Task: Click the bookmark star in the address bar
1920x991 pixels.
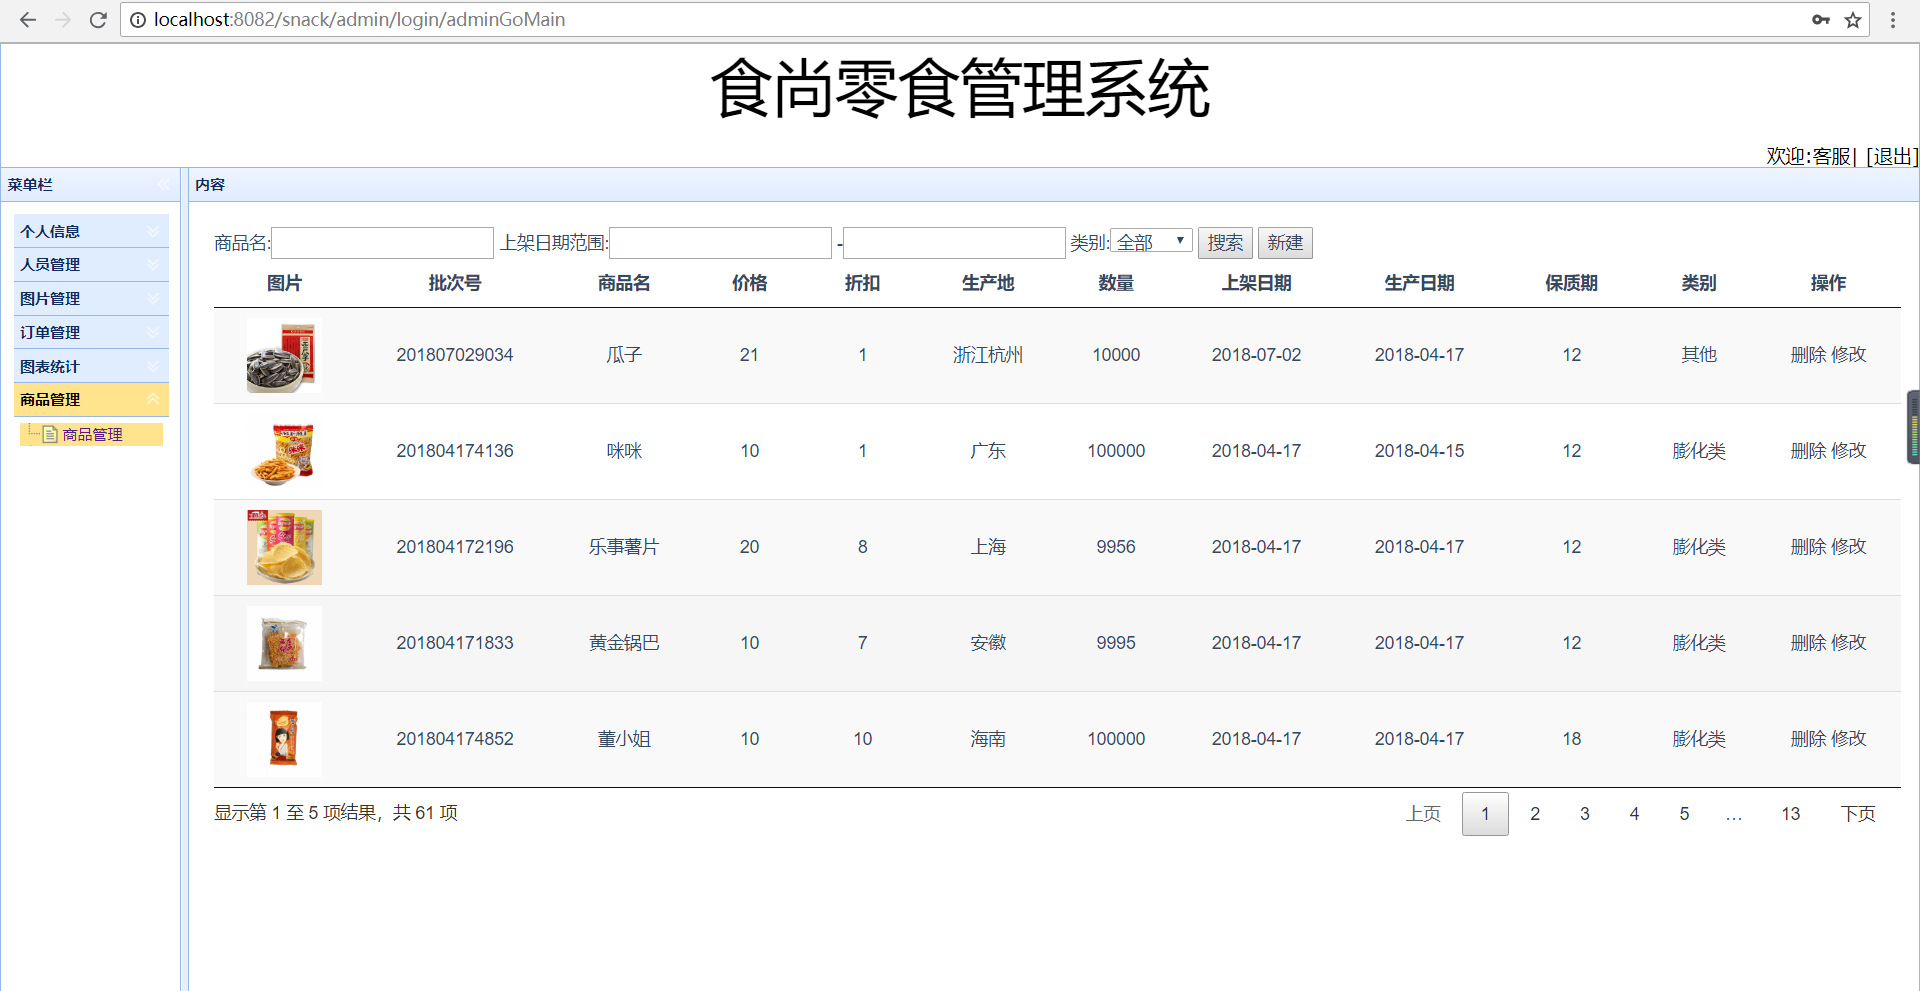Action: (1853, 19)
